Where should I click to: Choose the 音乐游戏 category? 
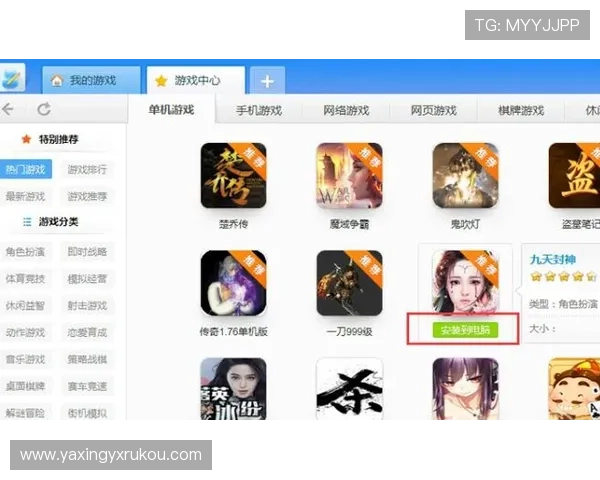[25, 359]
